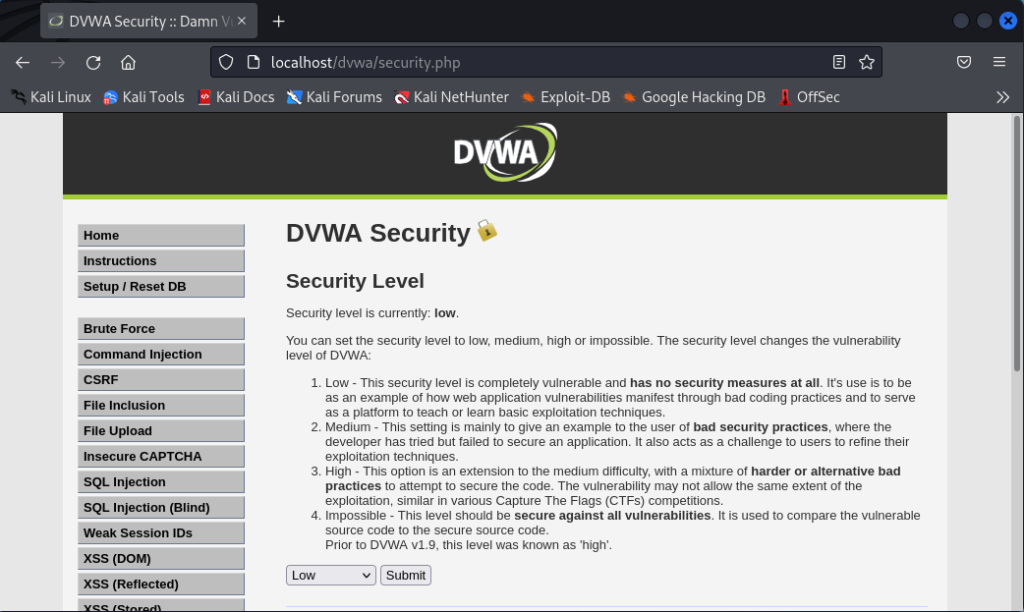Screen dimensions: 1024x612
Task: Select the DVWA Security browser tab
Action: pyautogui.click(x=149, y=21)
